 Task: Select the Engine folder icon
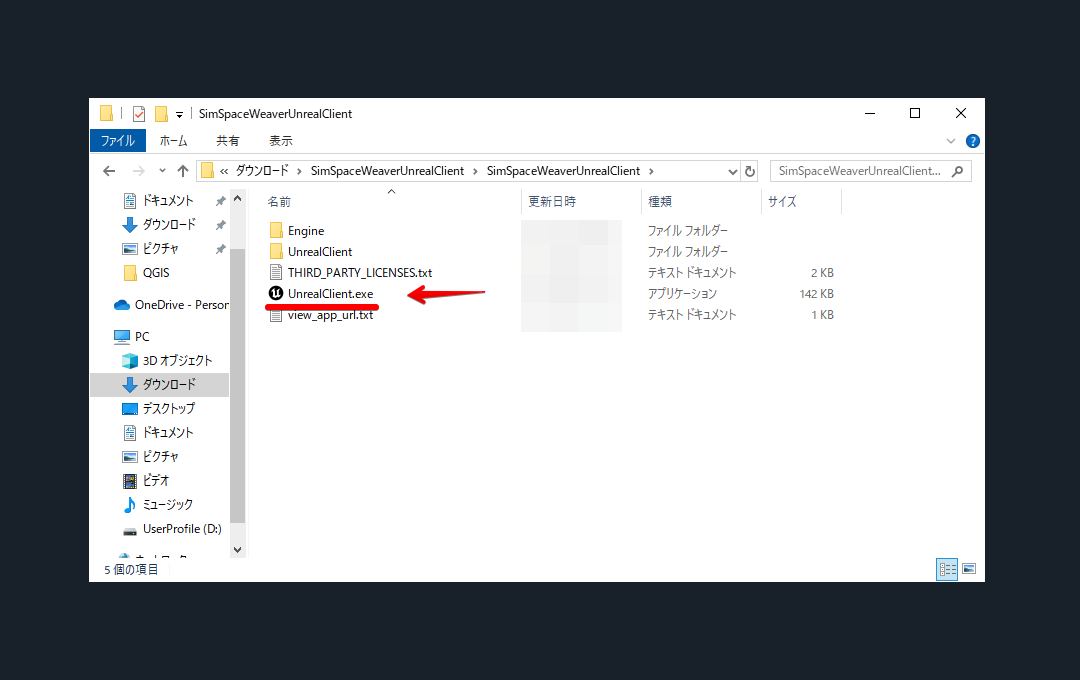(276, 230)
